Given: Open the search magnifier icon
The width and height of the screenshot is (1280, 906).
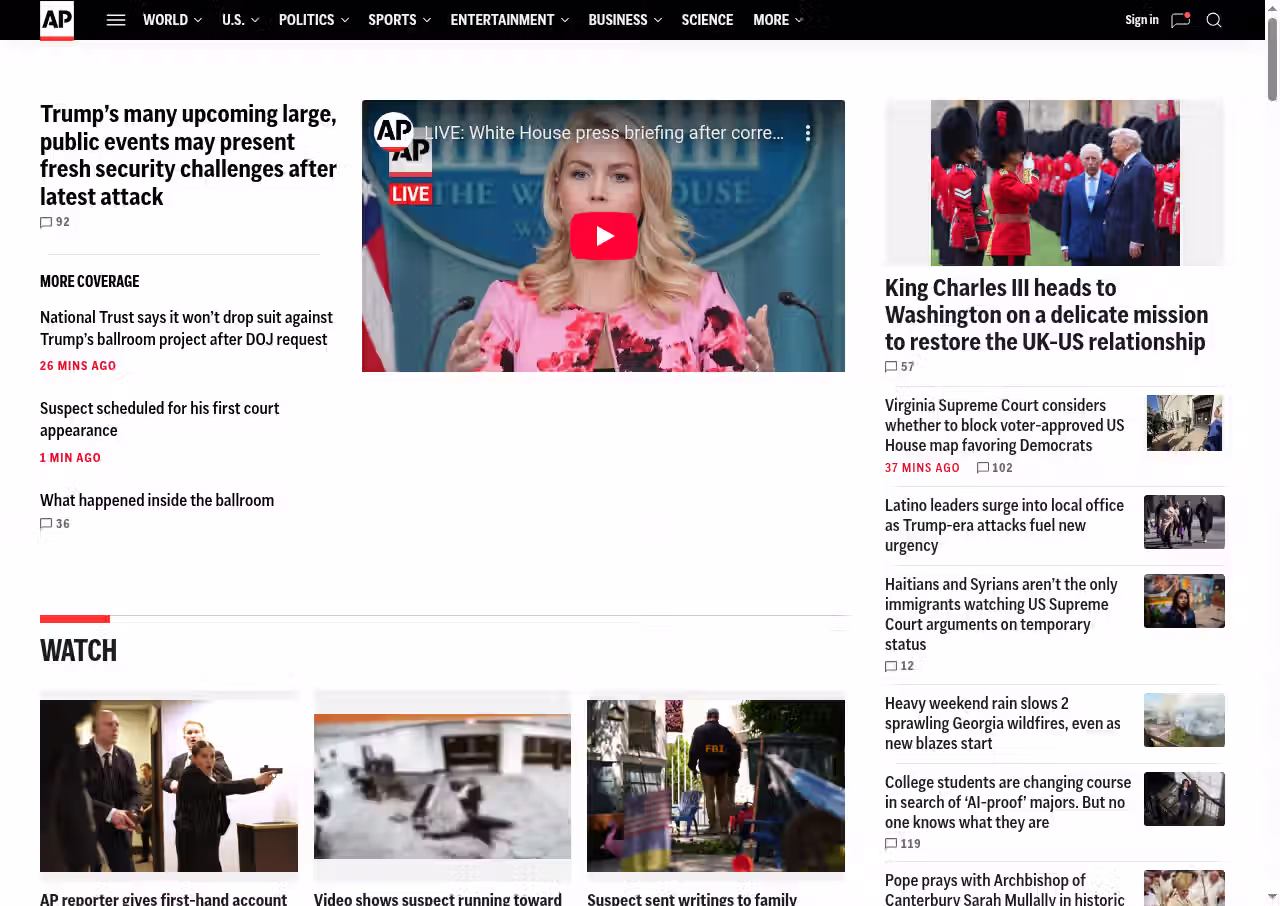Looking at the screenshot, I should 1214,20.
